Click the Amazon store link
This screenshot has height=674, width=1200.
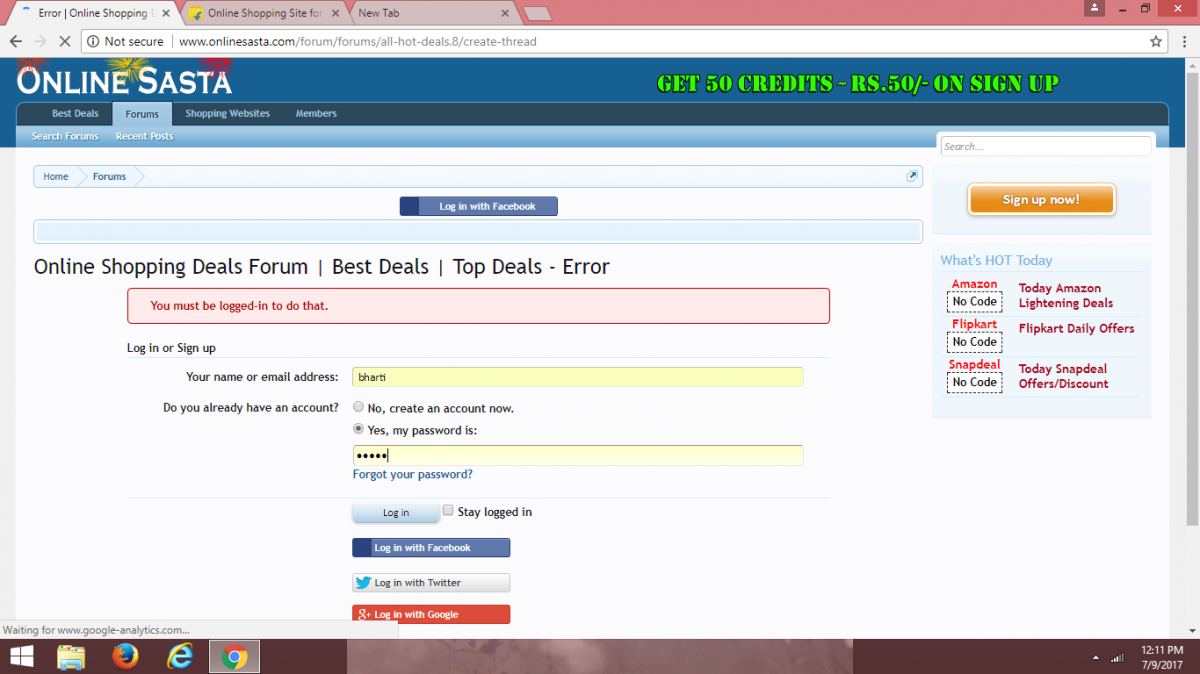click(974, 284)
